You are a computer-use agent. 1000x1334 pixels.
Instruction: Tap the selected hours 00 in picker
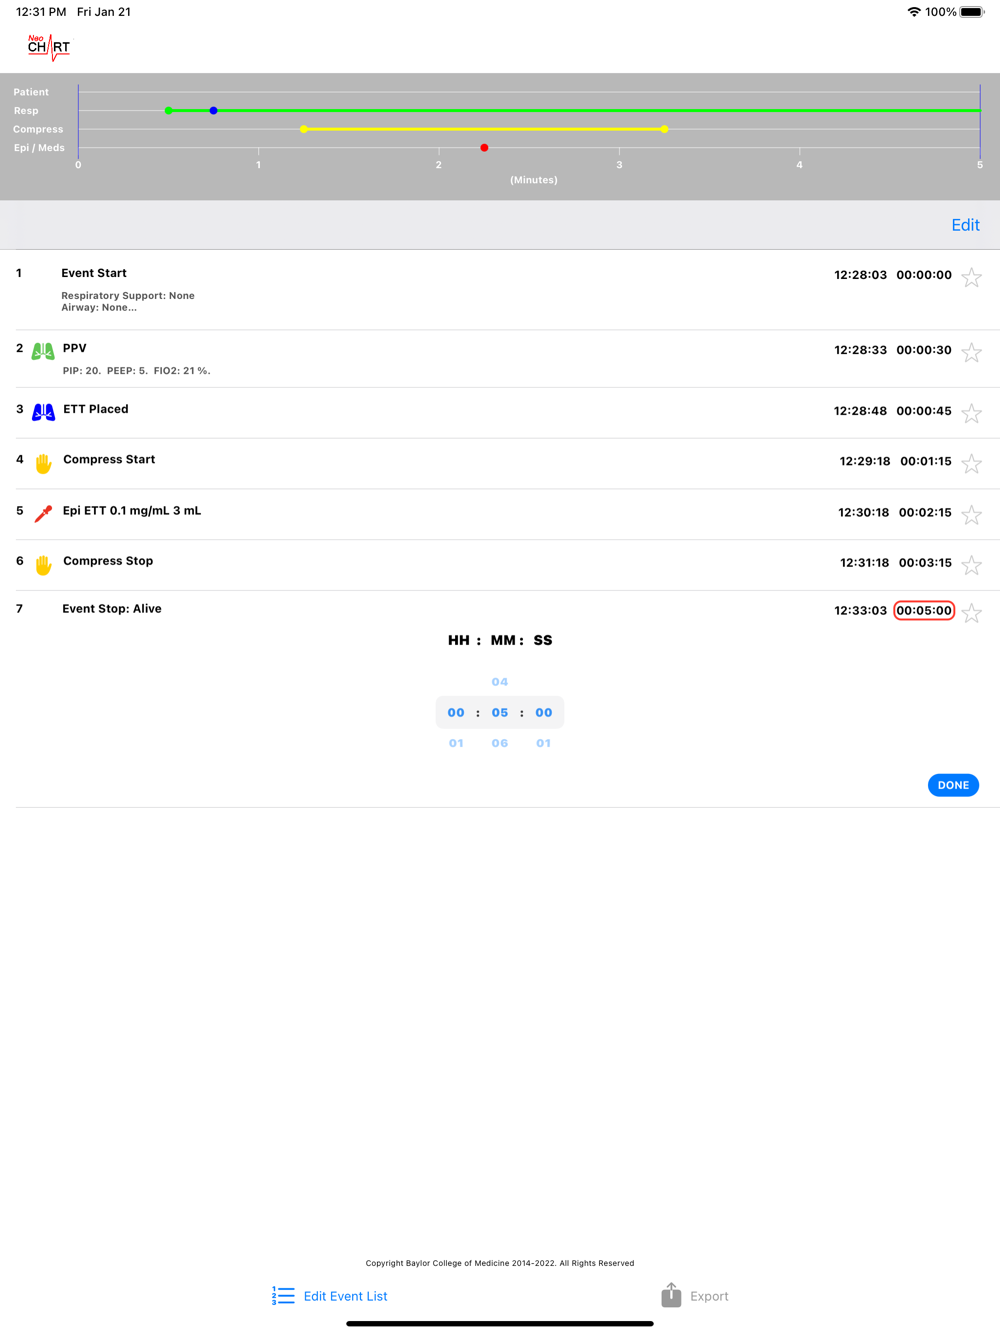(x=456, y=713)
